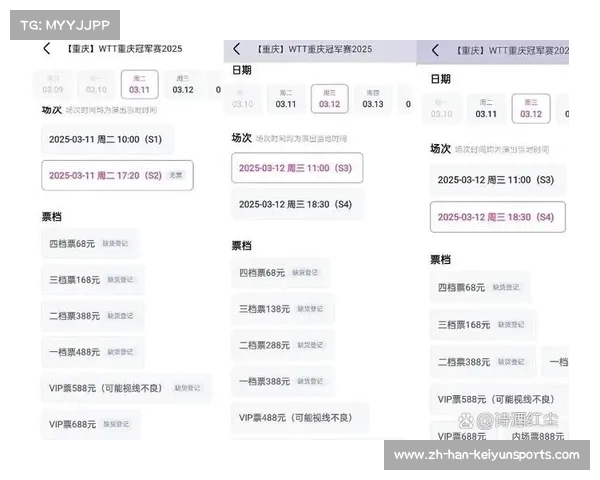Choose session 18:30 (S4) in the right panel
Screen dimensions: 600x480
click(497, 217)
